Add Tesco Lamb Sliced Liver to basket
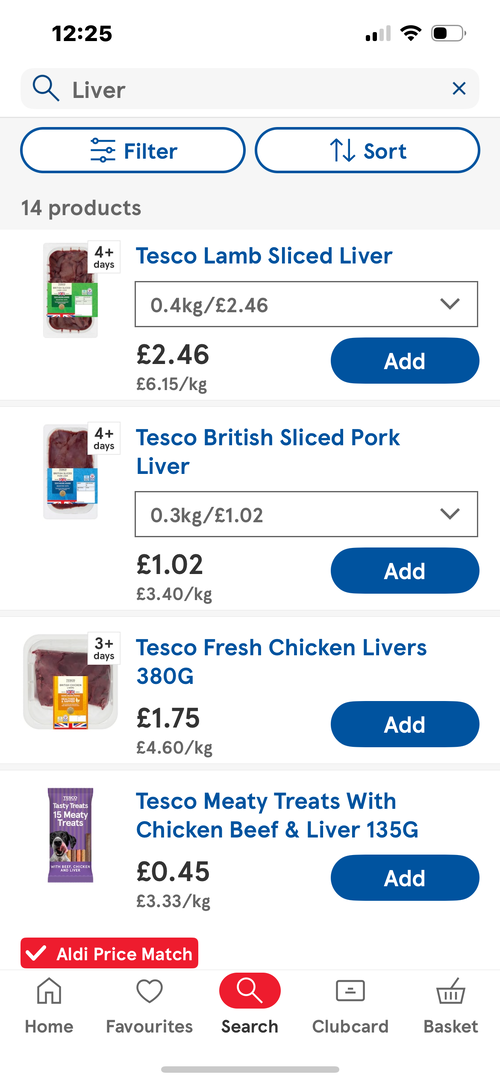Image resolution: width=500 pixels, height=1083 pixels. (405, 361)
